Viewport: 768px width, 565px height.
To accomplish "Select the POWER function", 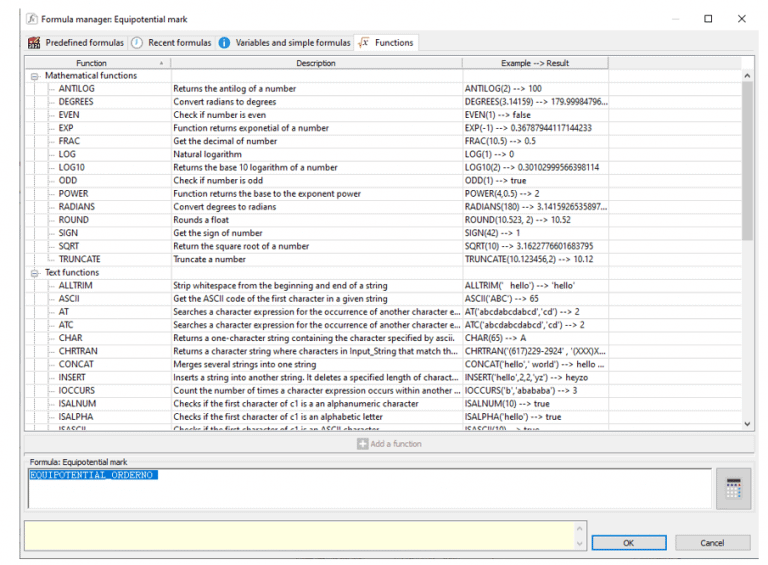I will tap(73, 194).
